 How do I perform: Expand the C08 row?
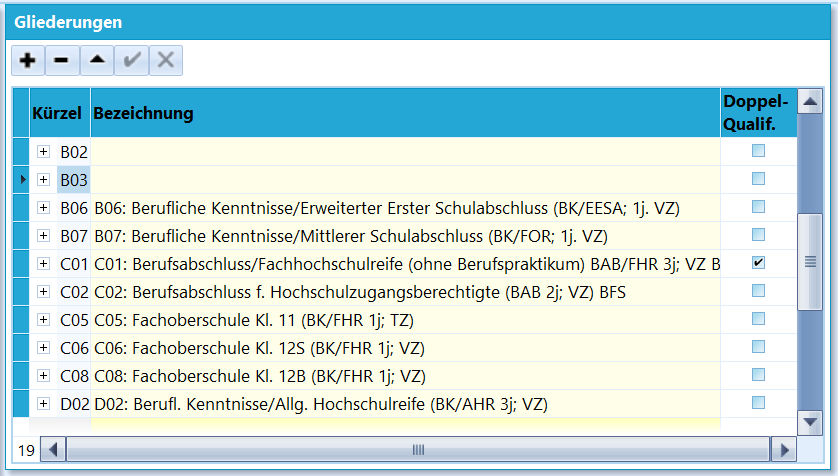[43, 376]
